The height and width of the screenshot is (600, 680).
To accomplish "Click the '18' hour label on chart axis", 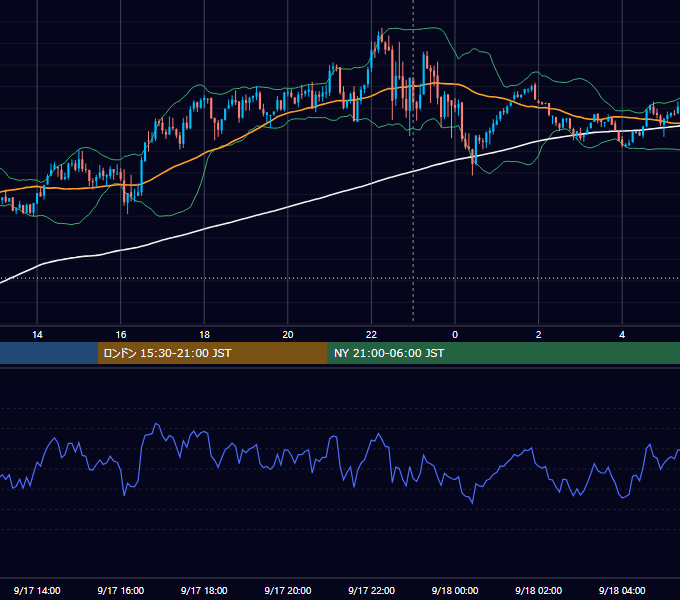I will point(204,335).
